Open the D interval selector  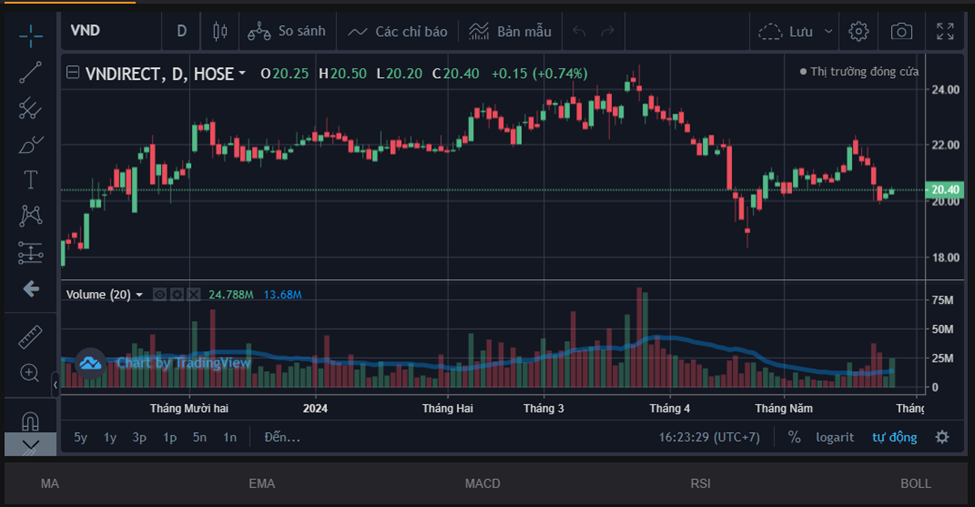point(182,31)
